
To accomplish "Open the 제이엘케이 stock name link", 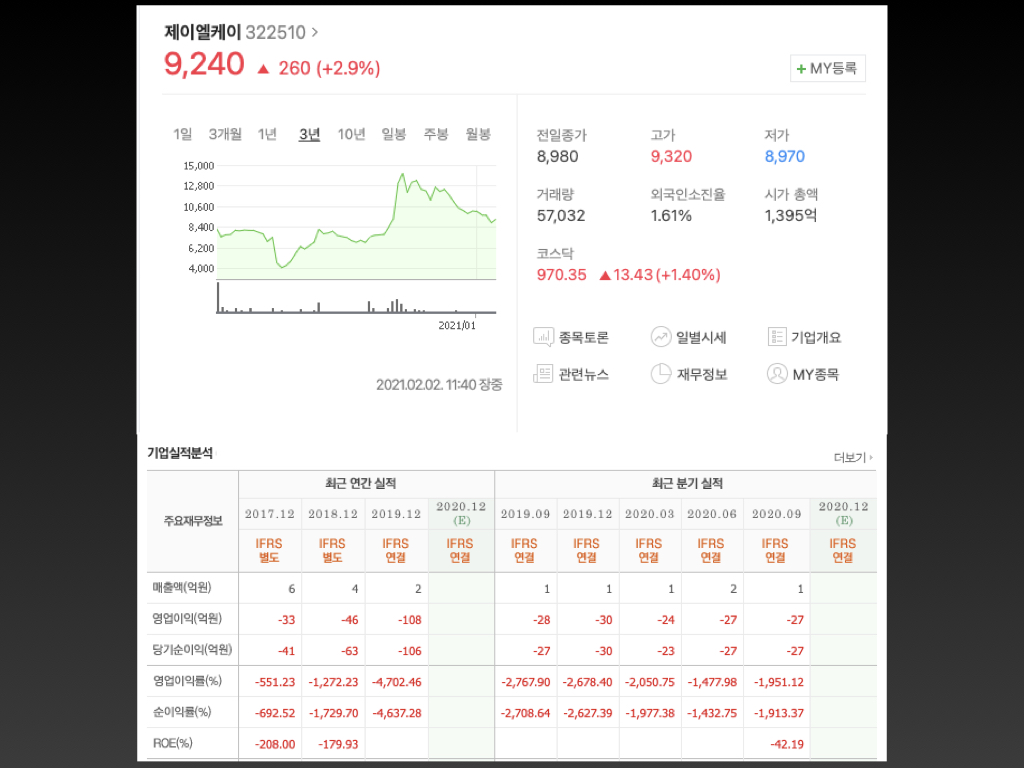I will coord(202,32).
